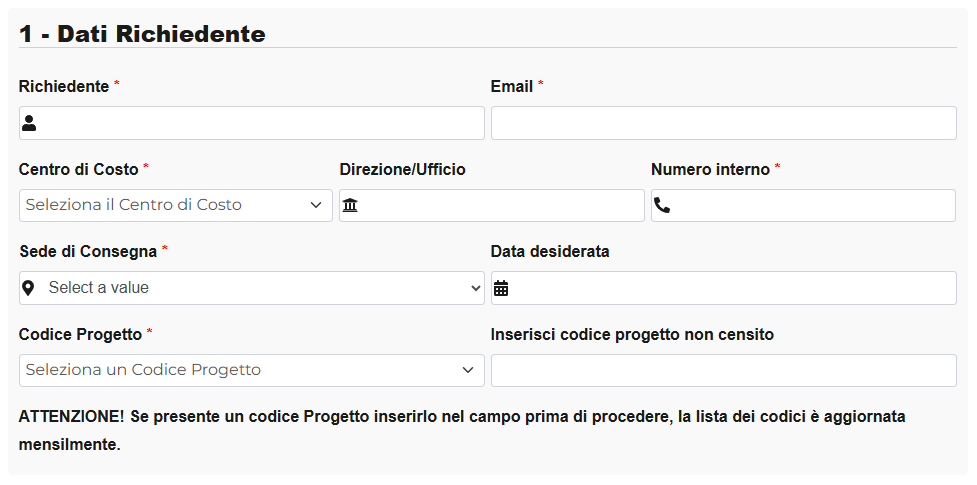The image size is (977, 485).
Task: Click the 'Email' field label
Action: pos(512,87)
